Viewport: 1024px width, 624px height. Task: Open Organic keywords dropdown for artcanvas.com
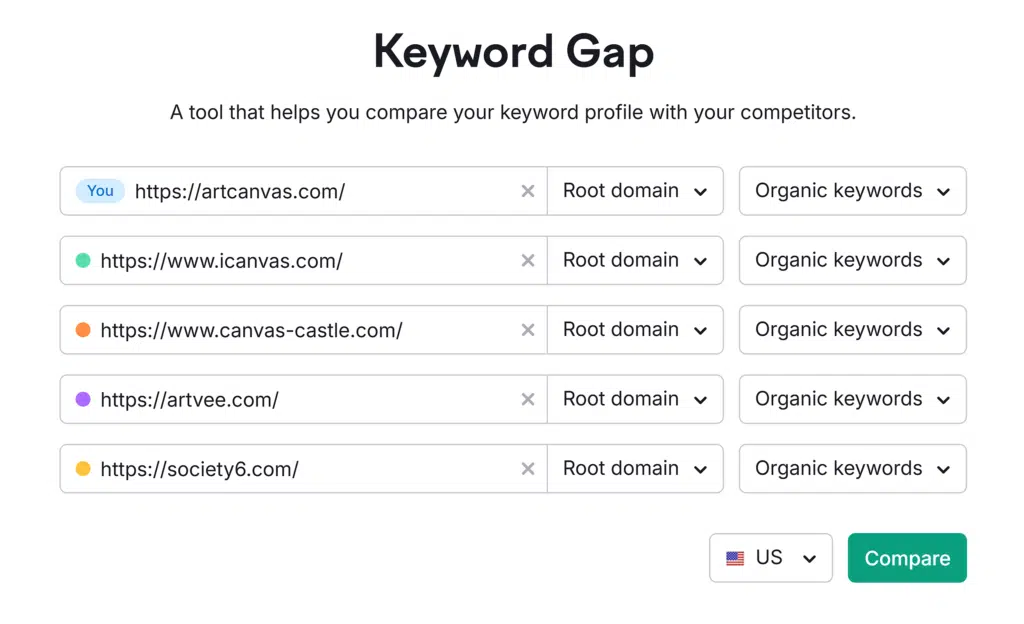(852, 191)
